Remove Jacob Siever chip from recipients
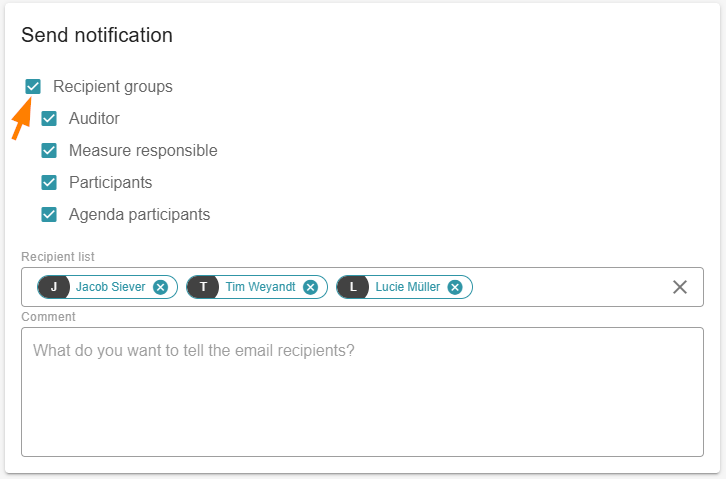The image size is (726, 479). pos(160,287)
